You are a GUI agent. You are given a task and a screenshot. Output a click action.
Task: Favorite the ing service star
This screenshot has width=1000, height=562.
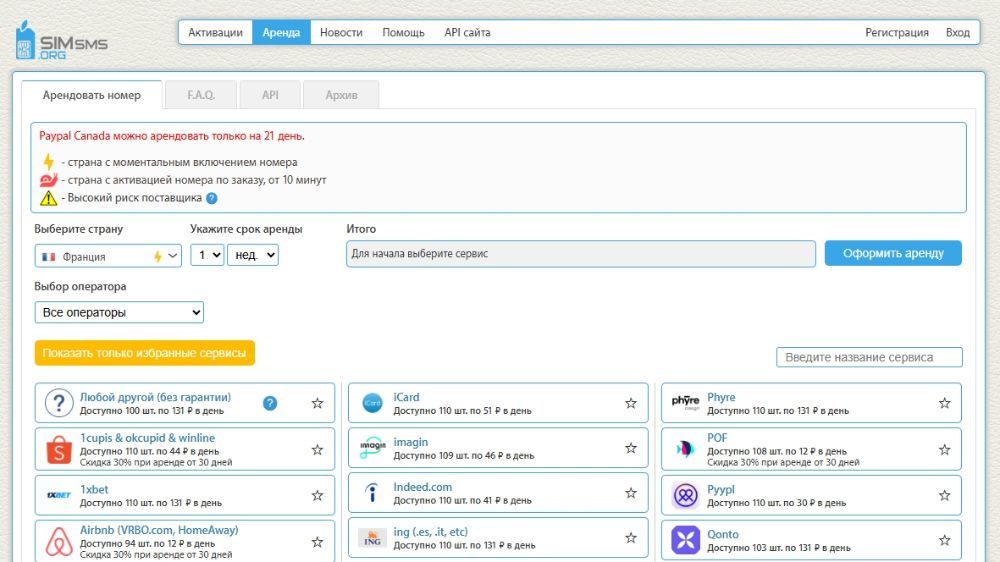pos(631,538)
